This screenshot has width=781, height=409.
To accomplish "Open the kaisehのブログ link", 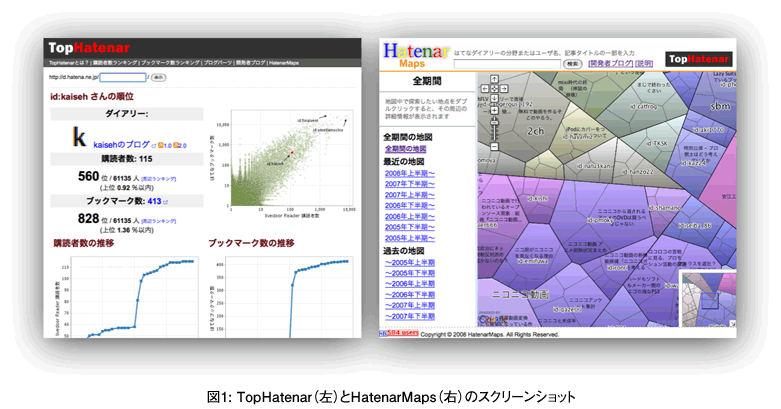I will (x=122, y=144).
